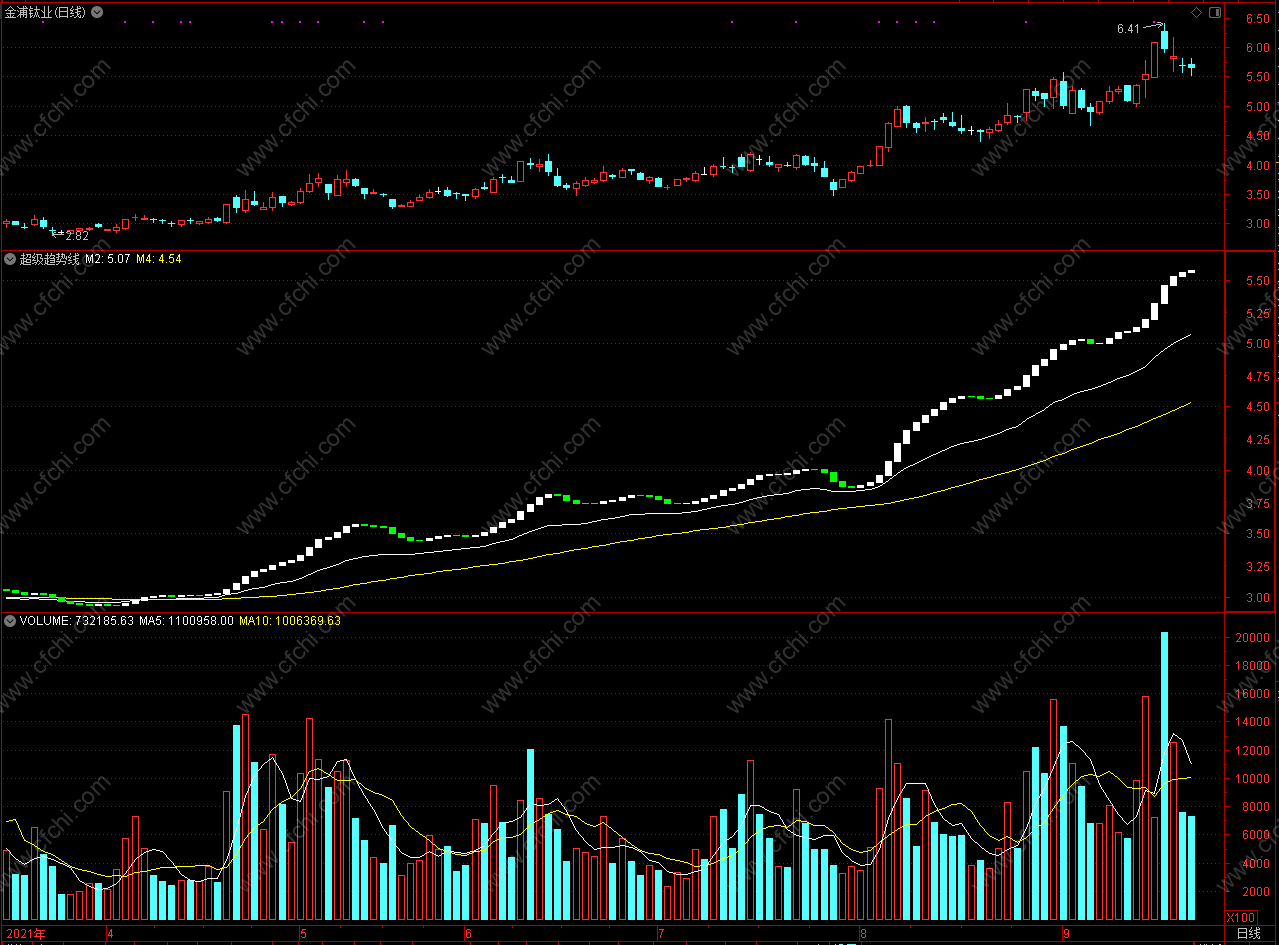1279x945 pixels.
Task: Open the 金浦钛业 chart title dropdown arrow
Action: point(97,12)
